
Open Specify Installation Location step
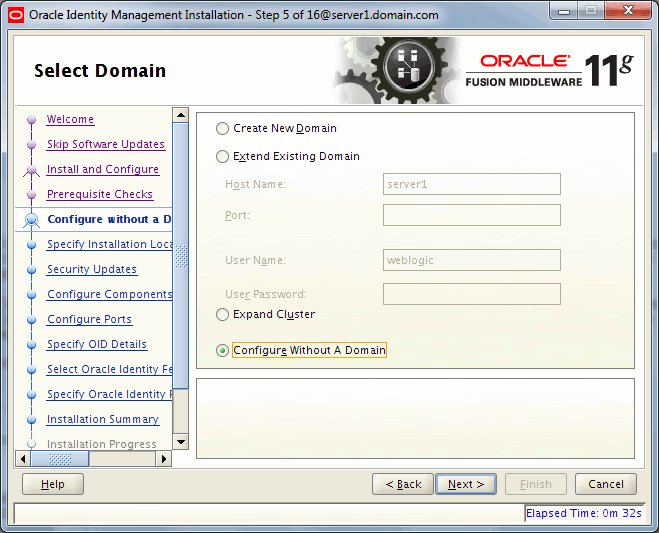[109, 244]
